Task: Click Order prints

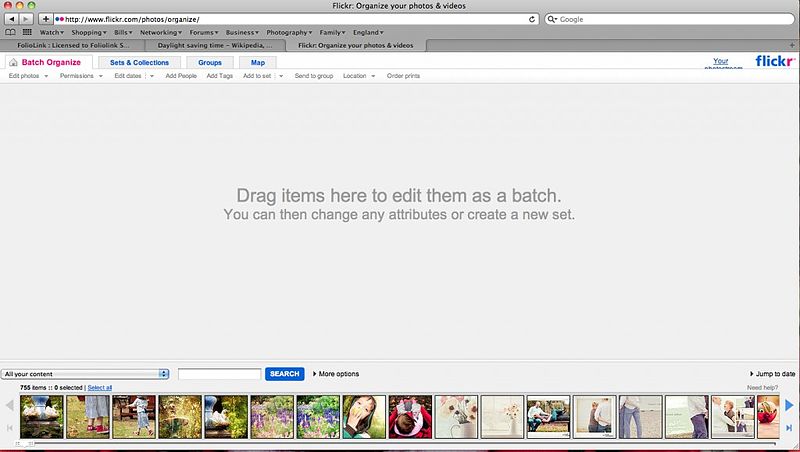Action: [403, 76]
